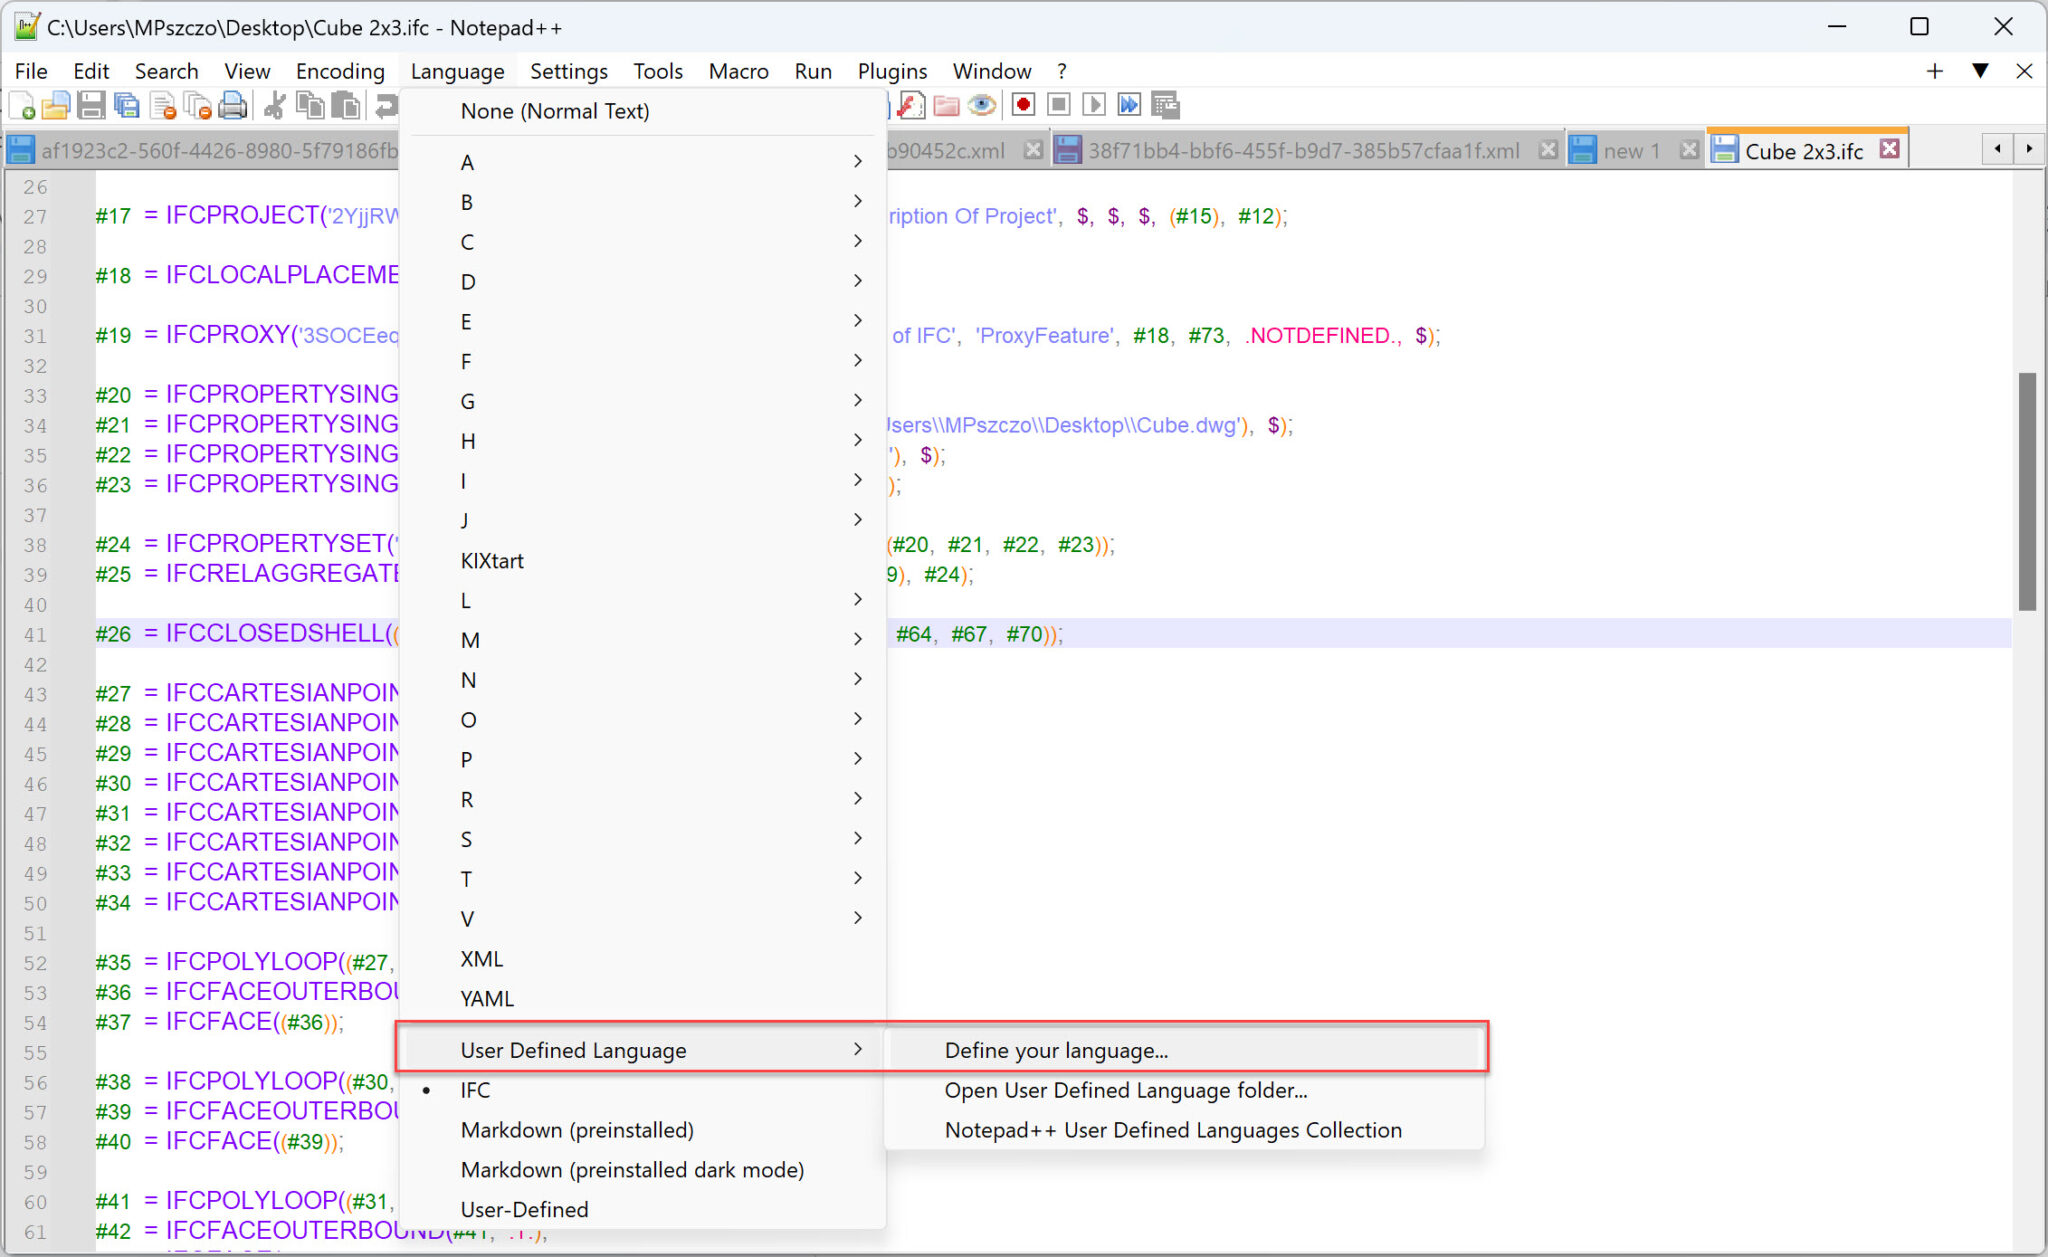The width and height of the screenshot is (2048, 1257).
Task: Select the IFC user-defined language
Action: [475, 1090]
